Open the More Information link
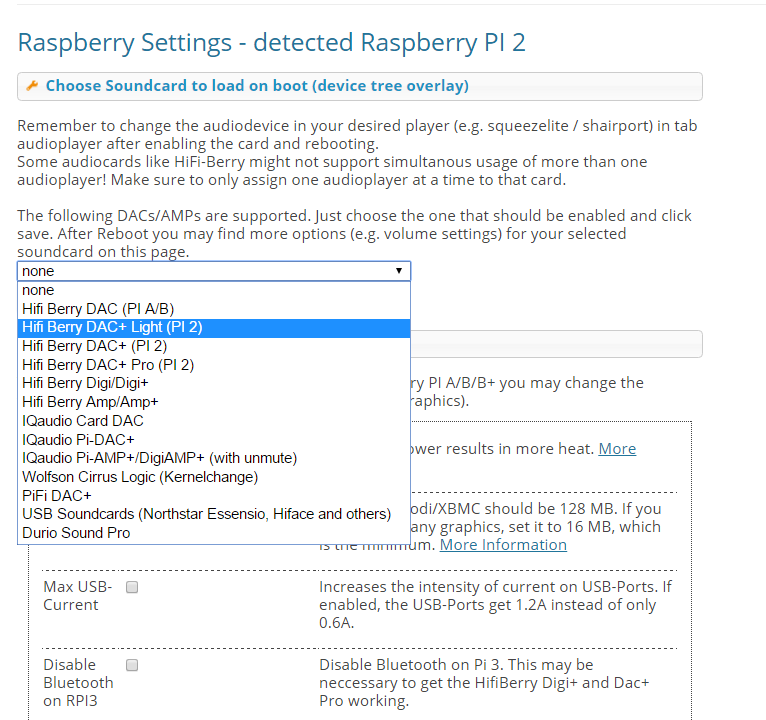This screenshot has height=720, width=766. 503,545
